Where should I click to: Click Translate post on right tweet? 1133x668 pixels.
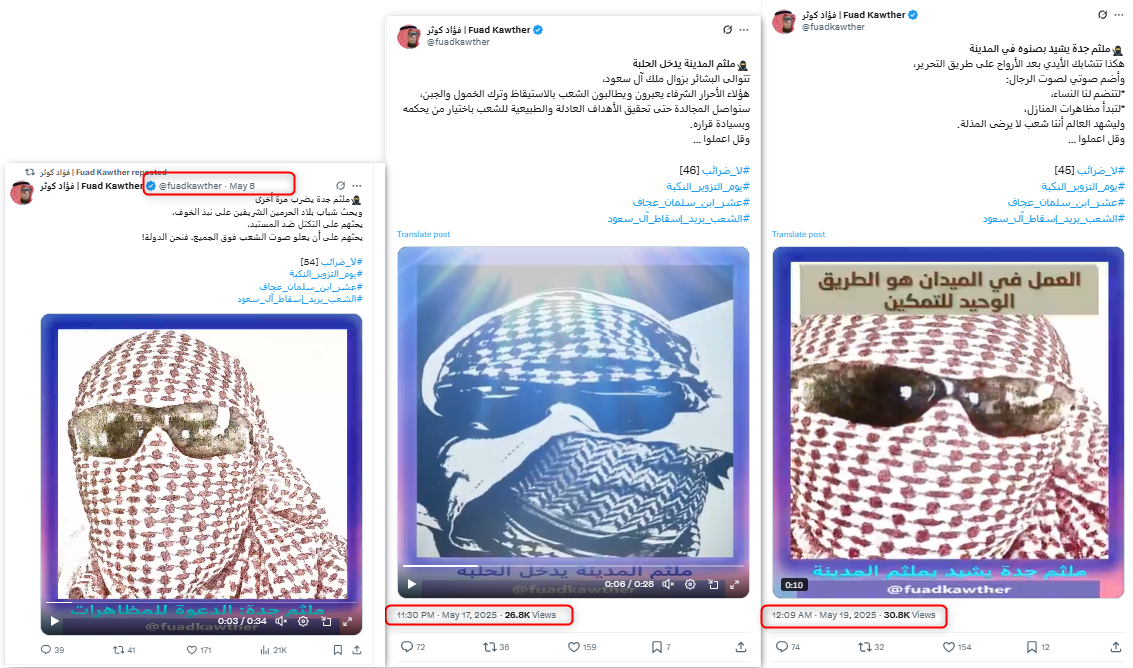(798, 234)
